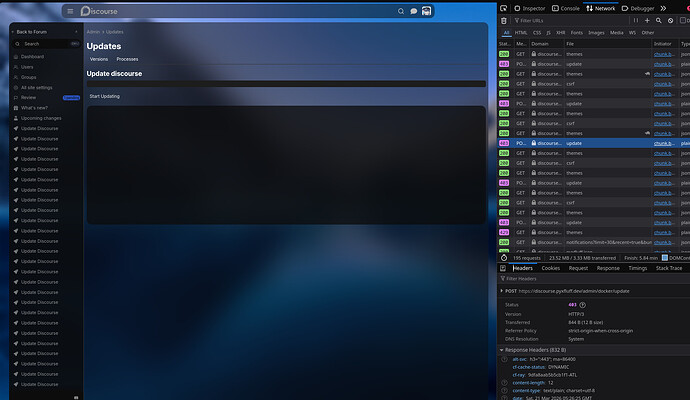Open the Cookies details tab

[x=551, y=268]
